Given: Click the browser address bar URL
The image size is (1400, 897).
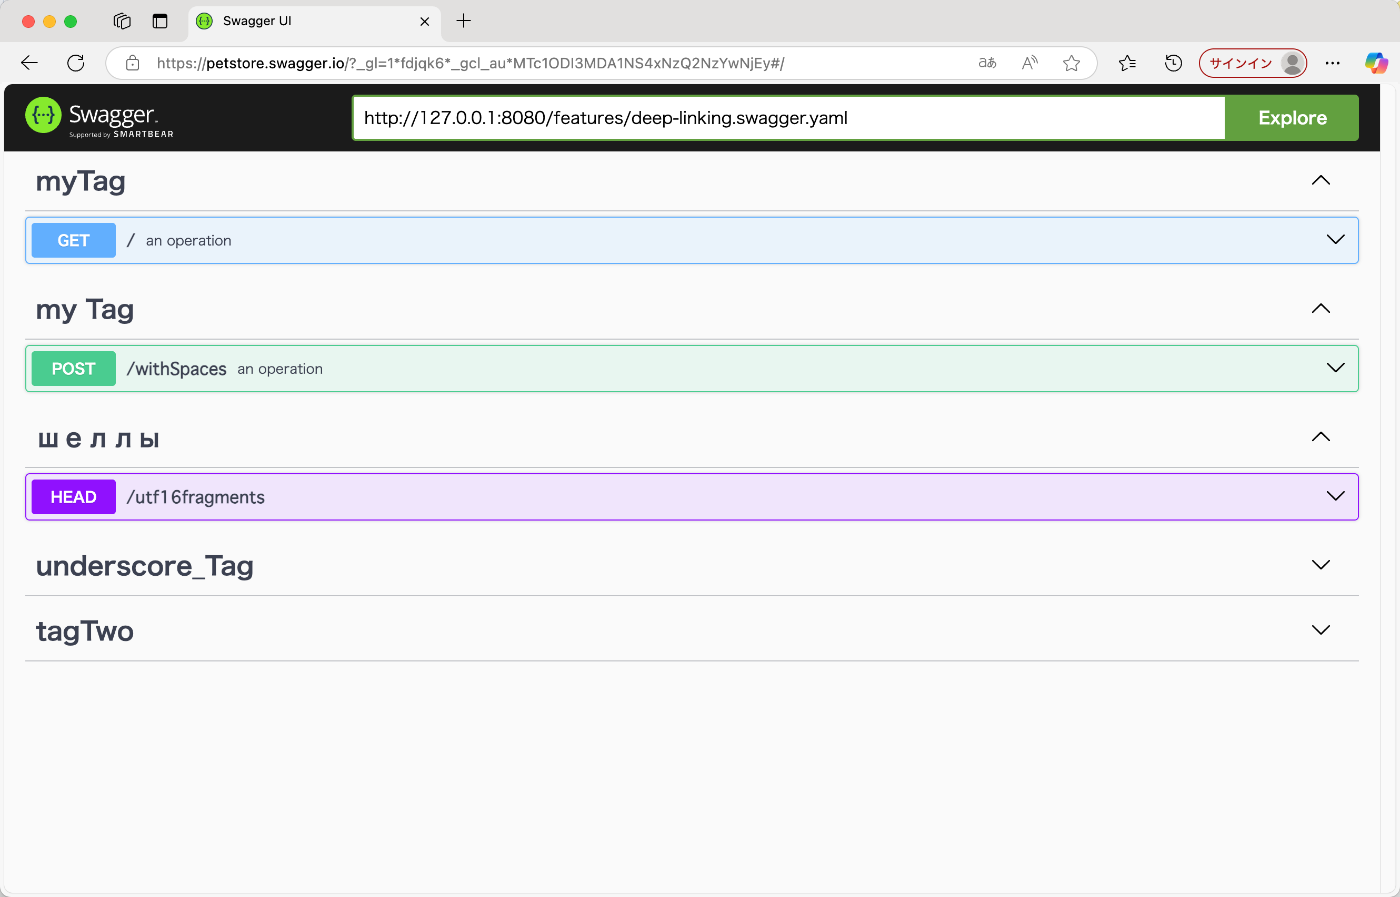Looking at the screenshot, I should pos(470,63).
